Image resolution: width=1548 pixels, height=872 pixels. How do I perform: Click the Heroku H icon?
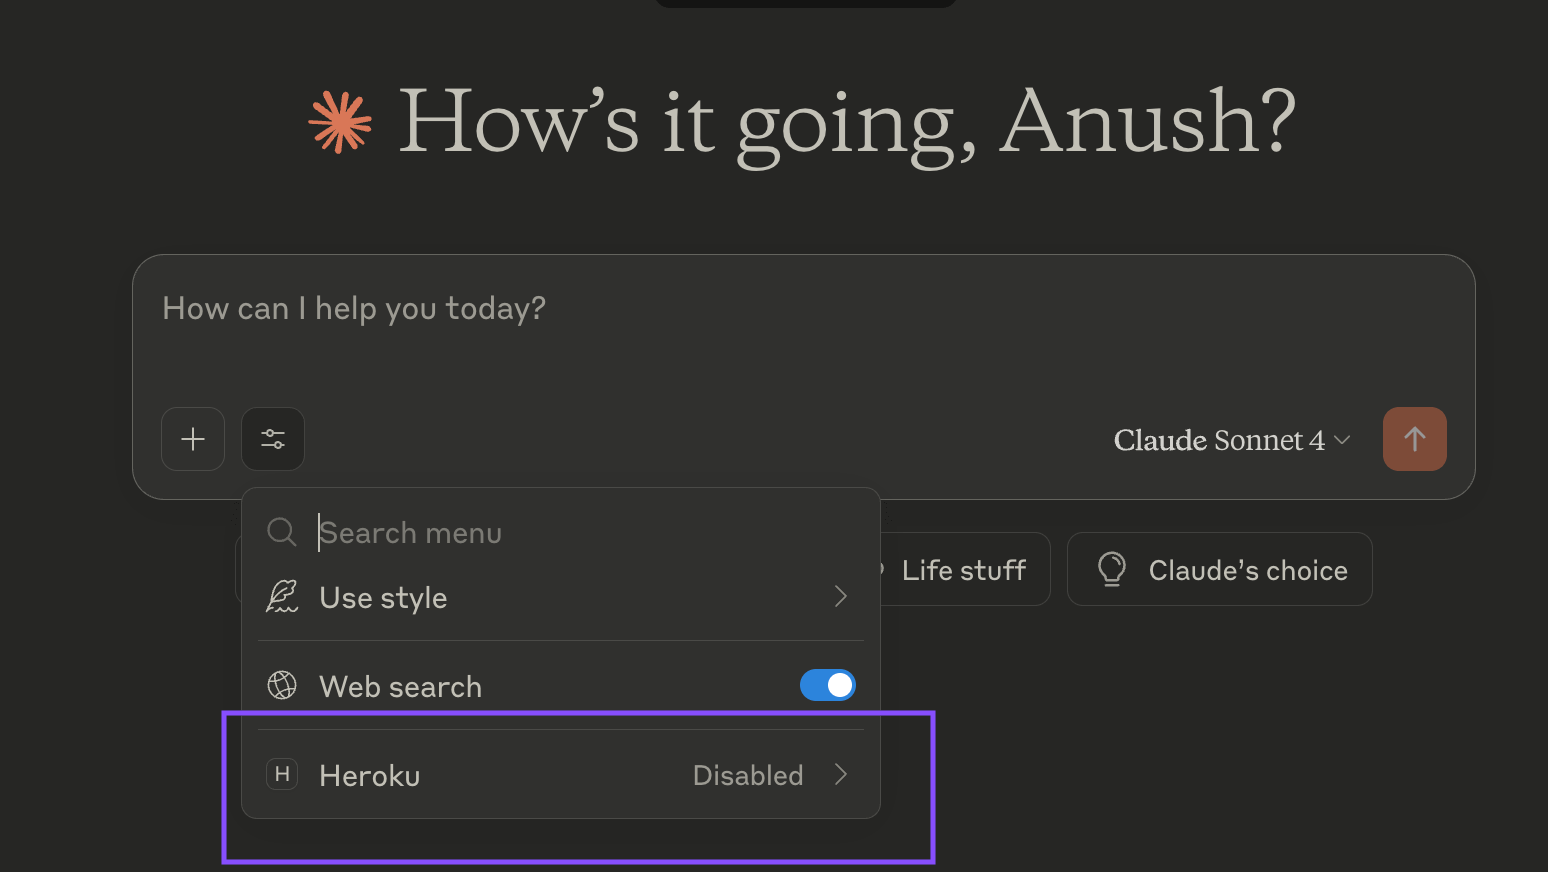click(x=282, y=774)
